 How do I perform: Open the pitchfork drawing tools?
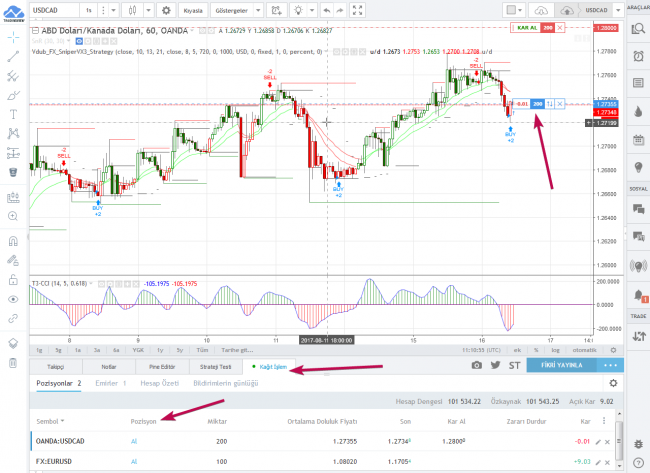(x=13, y=76)
